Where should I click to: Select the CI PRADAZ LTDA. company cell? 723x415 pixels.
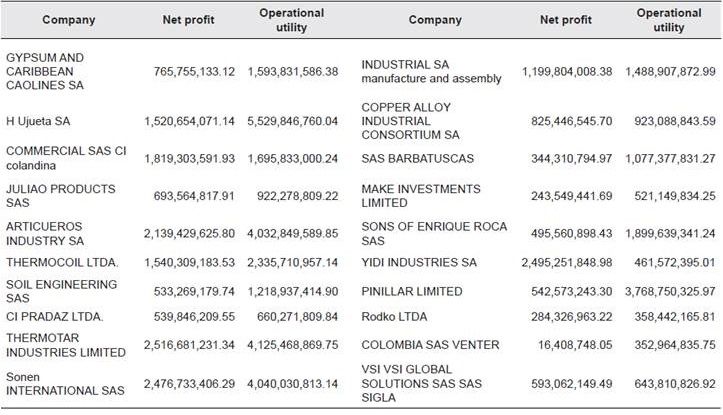pyautogui.click(x=55, y=317)
